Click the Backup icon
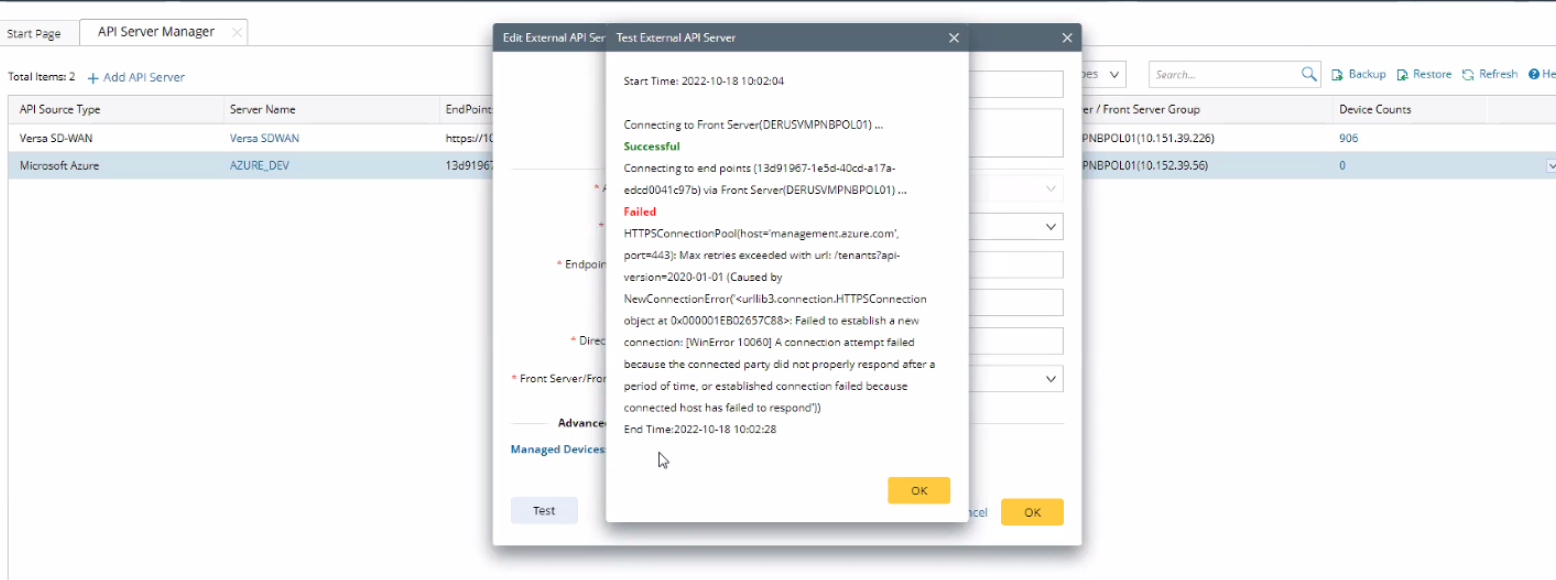 point(1337,75)
